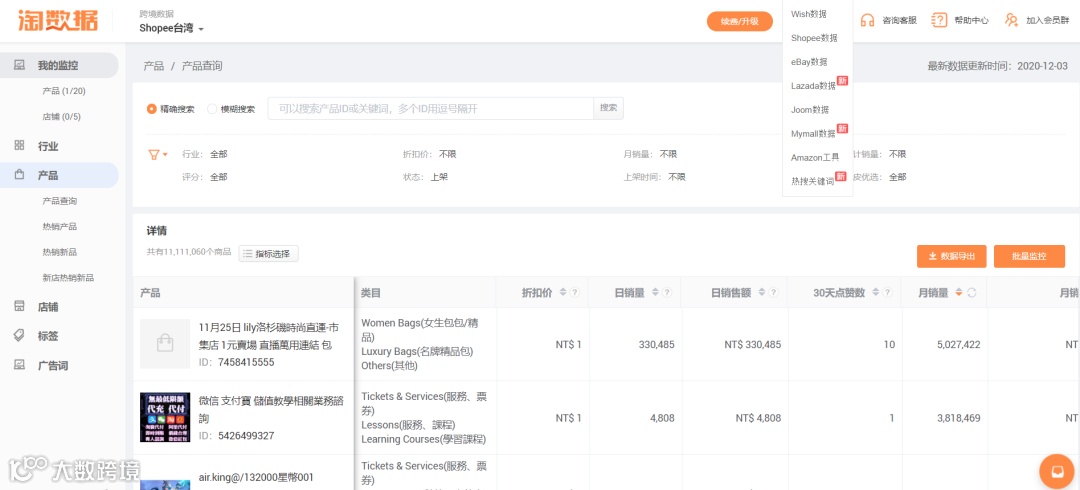Click thumbnail of product 5426499327

tap(165, 417)
